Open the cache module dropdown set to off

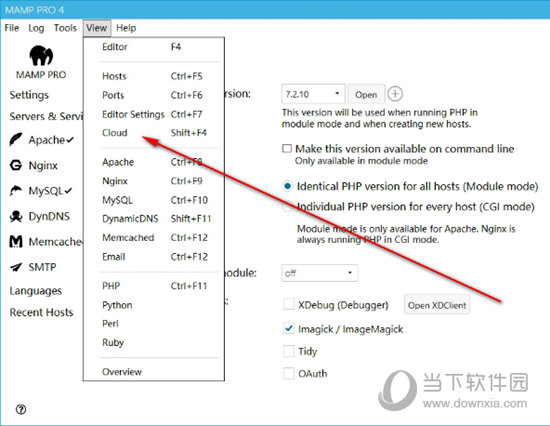[x=320, y=273]
